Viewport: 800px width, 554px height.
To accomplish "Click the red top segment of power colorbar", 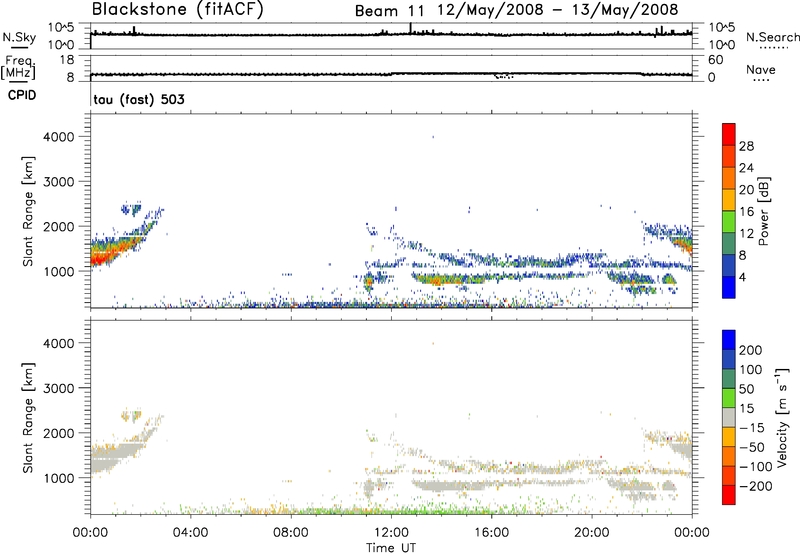I will (729, 134).
